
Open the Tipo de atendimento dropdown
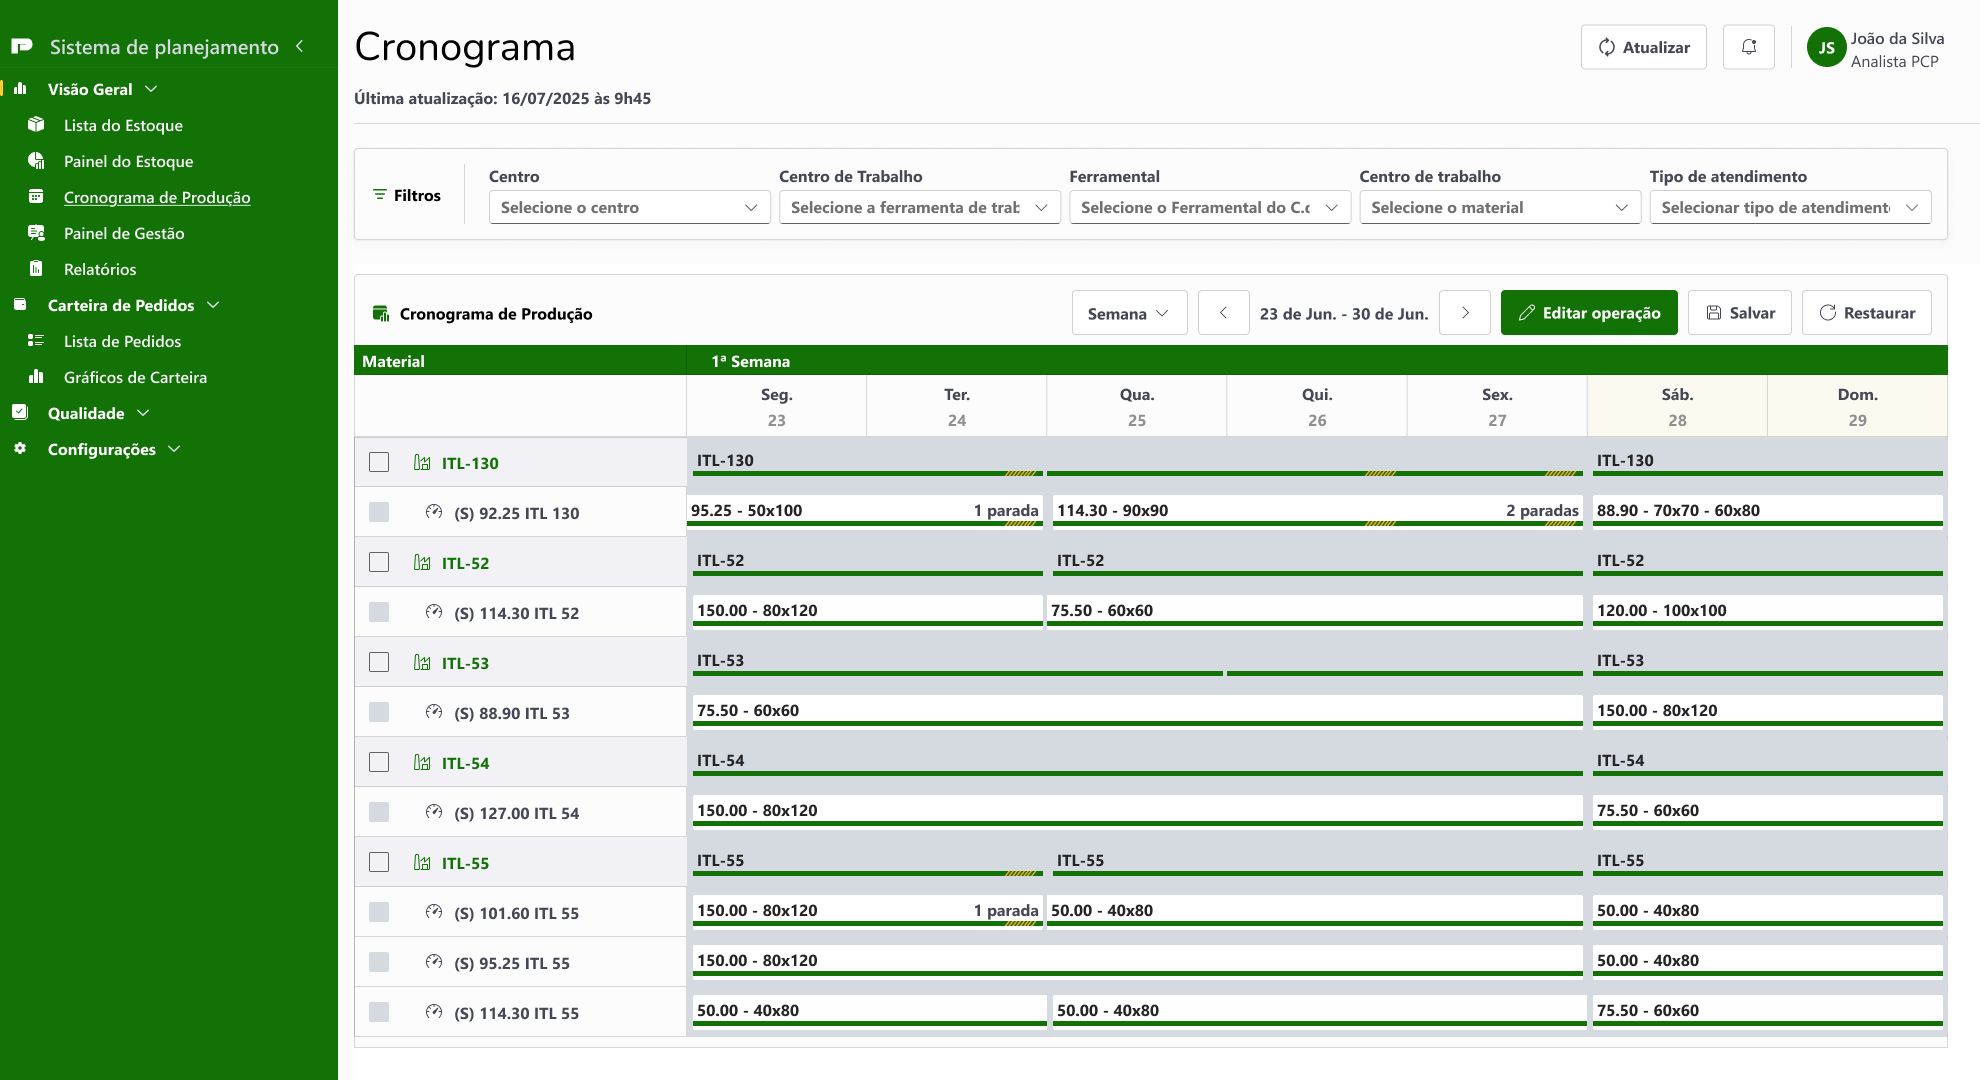1790,207
